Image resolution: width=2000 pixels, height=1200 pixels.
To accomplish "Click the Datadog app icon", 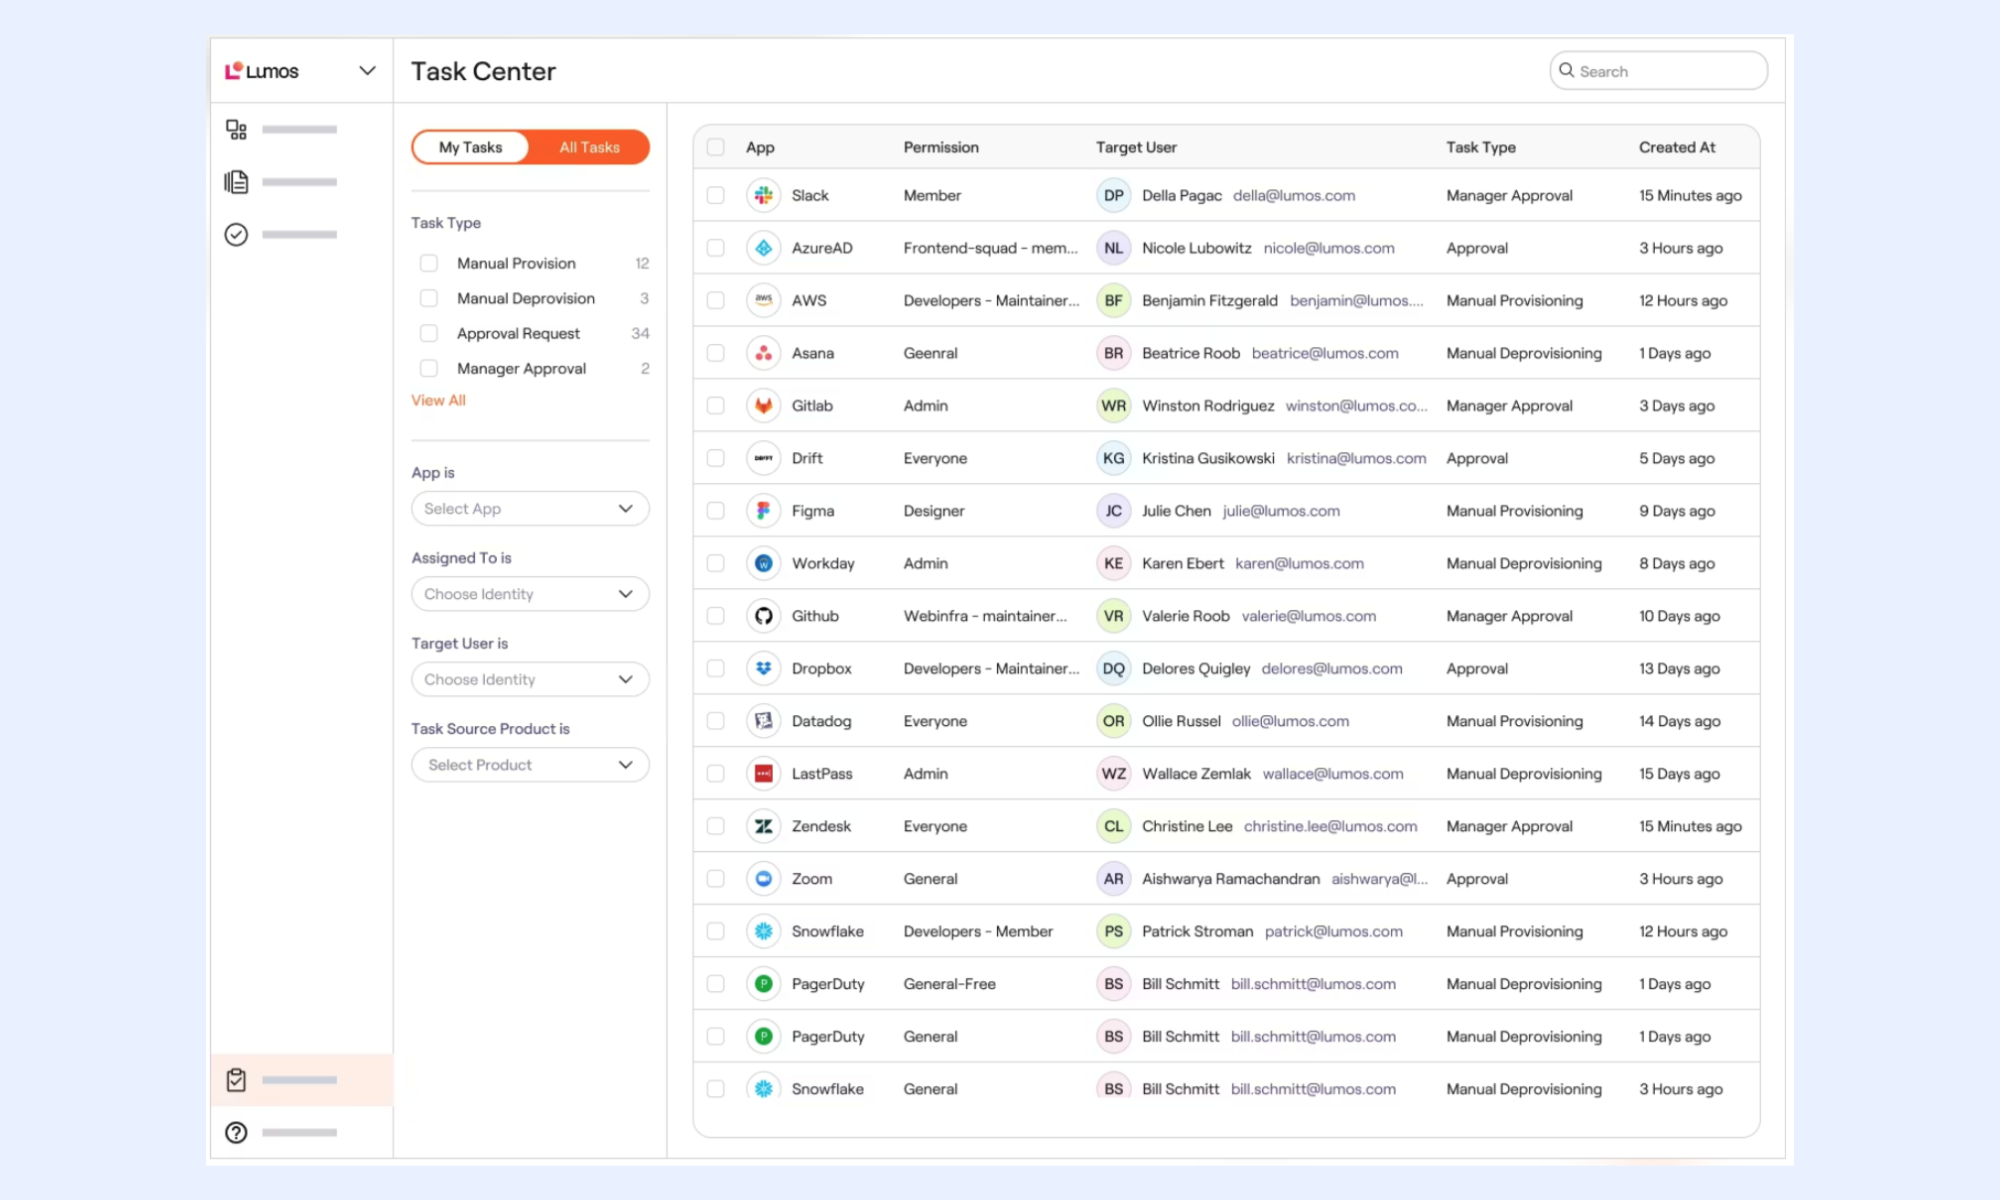I will click(x=764, y=721).
